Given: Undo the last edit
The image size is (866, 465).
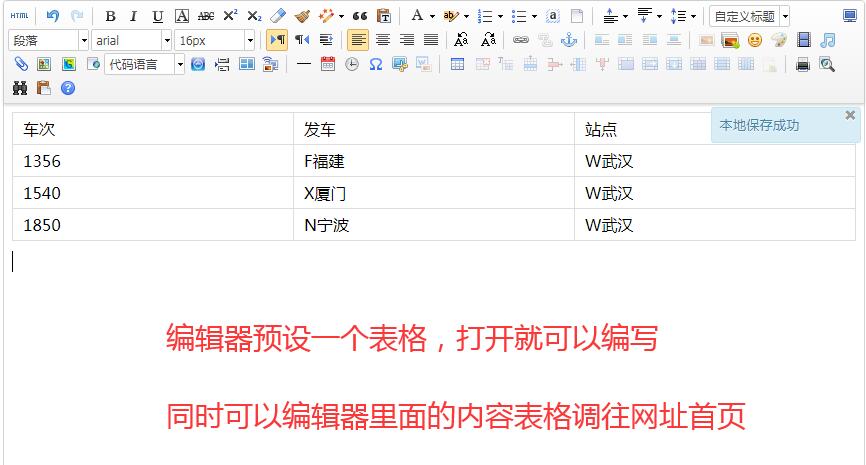Looking at the screenshot, I should (52, 16).
